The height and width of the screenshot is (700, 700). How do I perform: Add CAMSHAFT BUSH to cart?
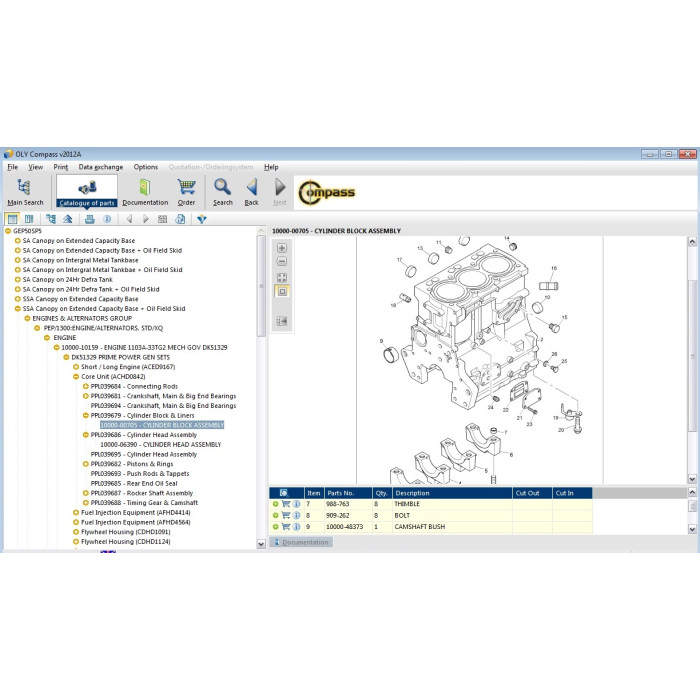[x=286, y=527]
